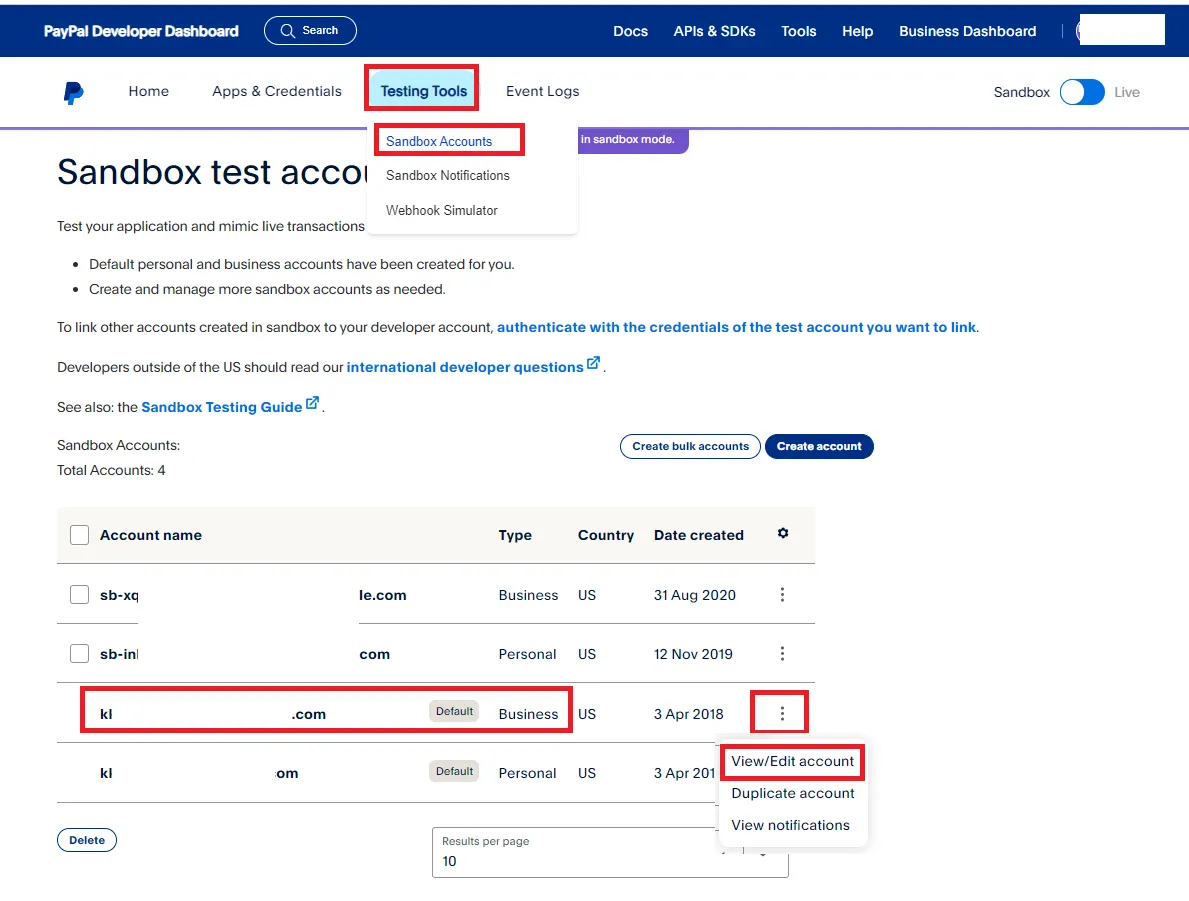Image resolution: width=1189 pixels, height=901 pixels.
Task: Expand the Testing Tools menu
Action: (423, 91)
